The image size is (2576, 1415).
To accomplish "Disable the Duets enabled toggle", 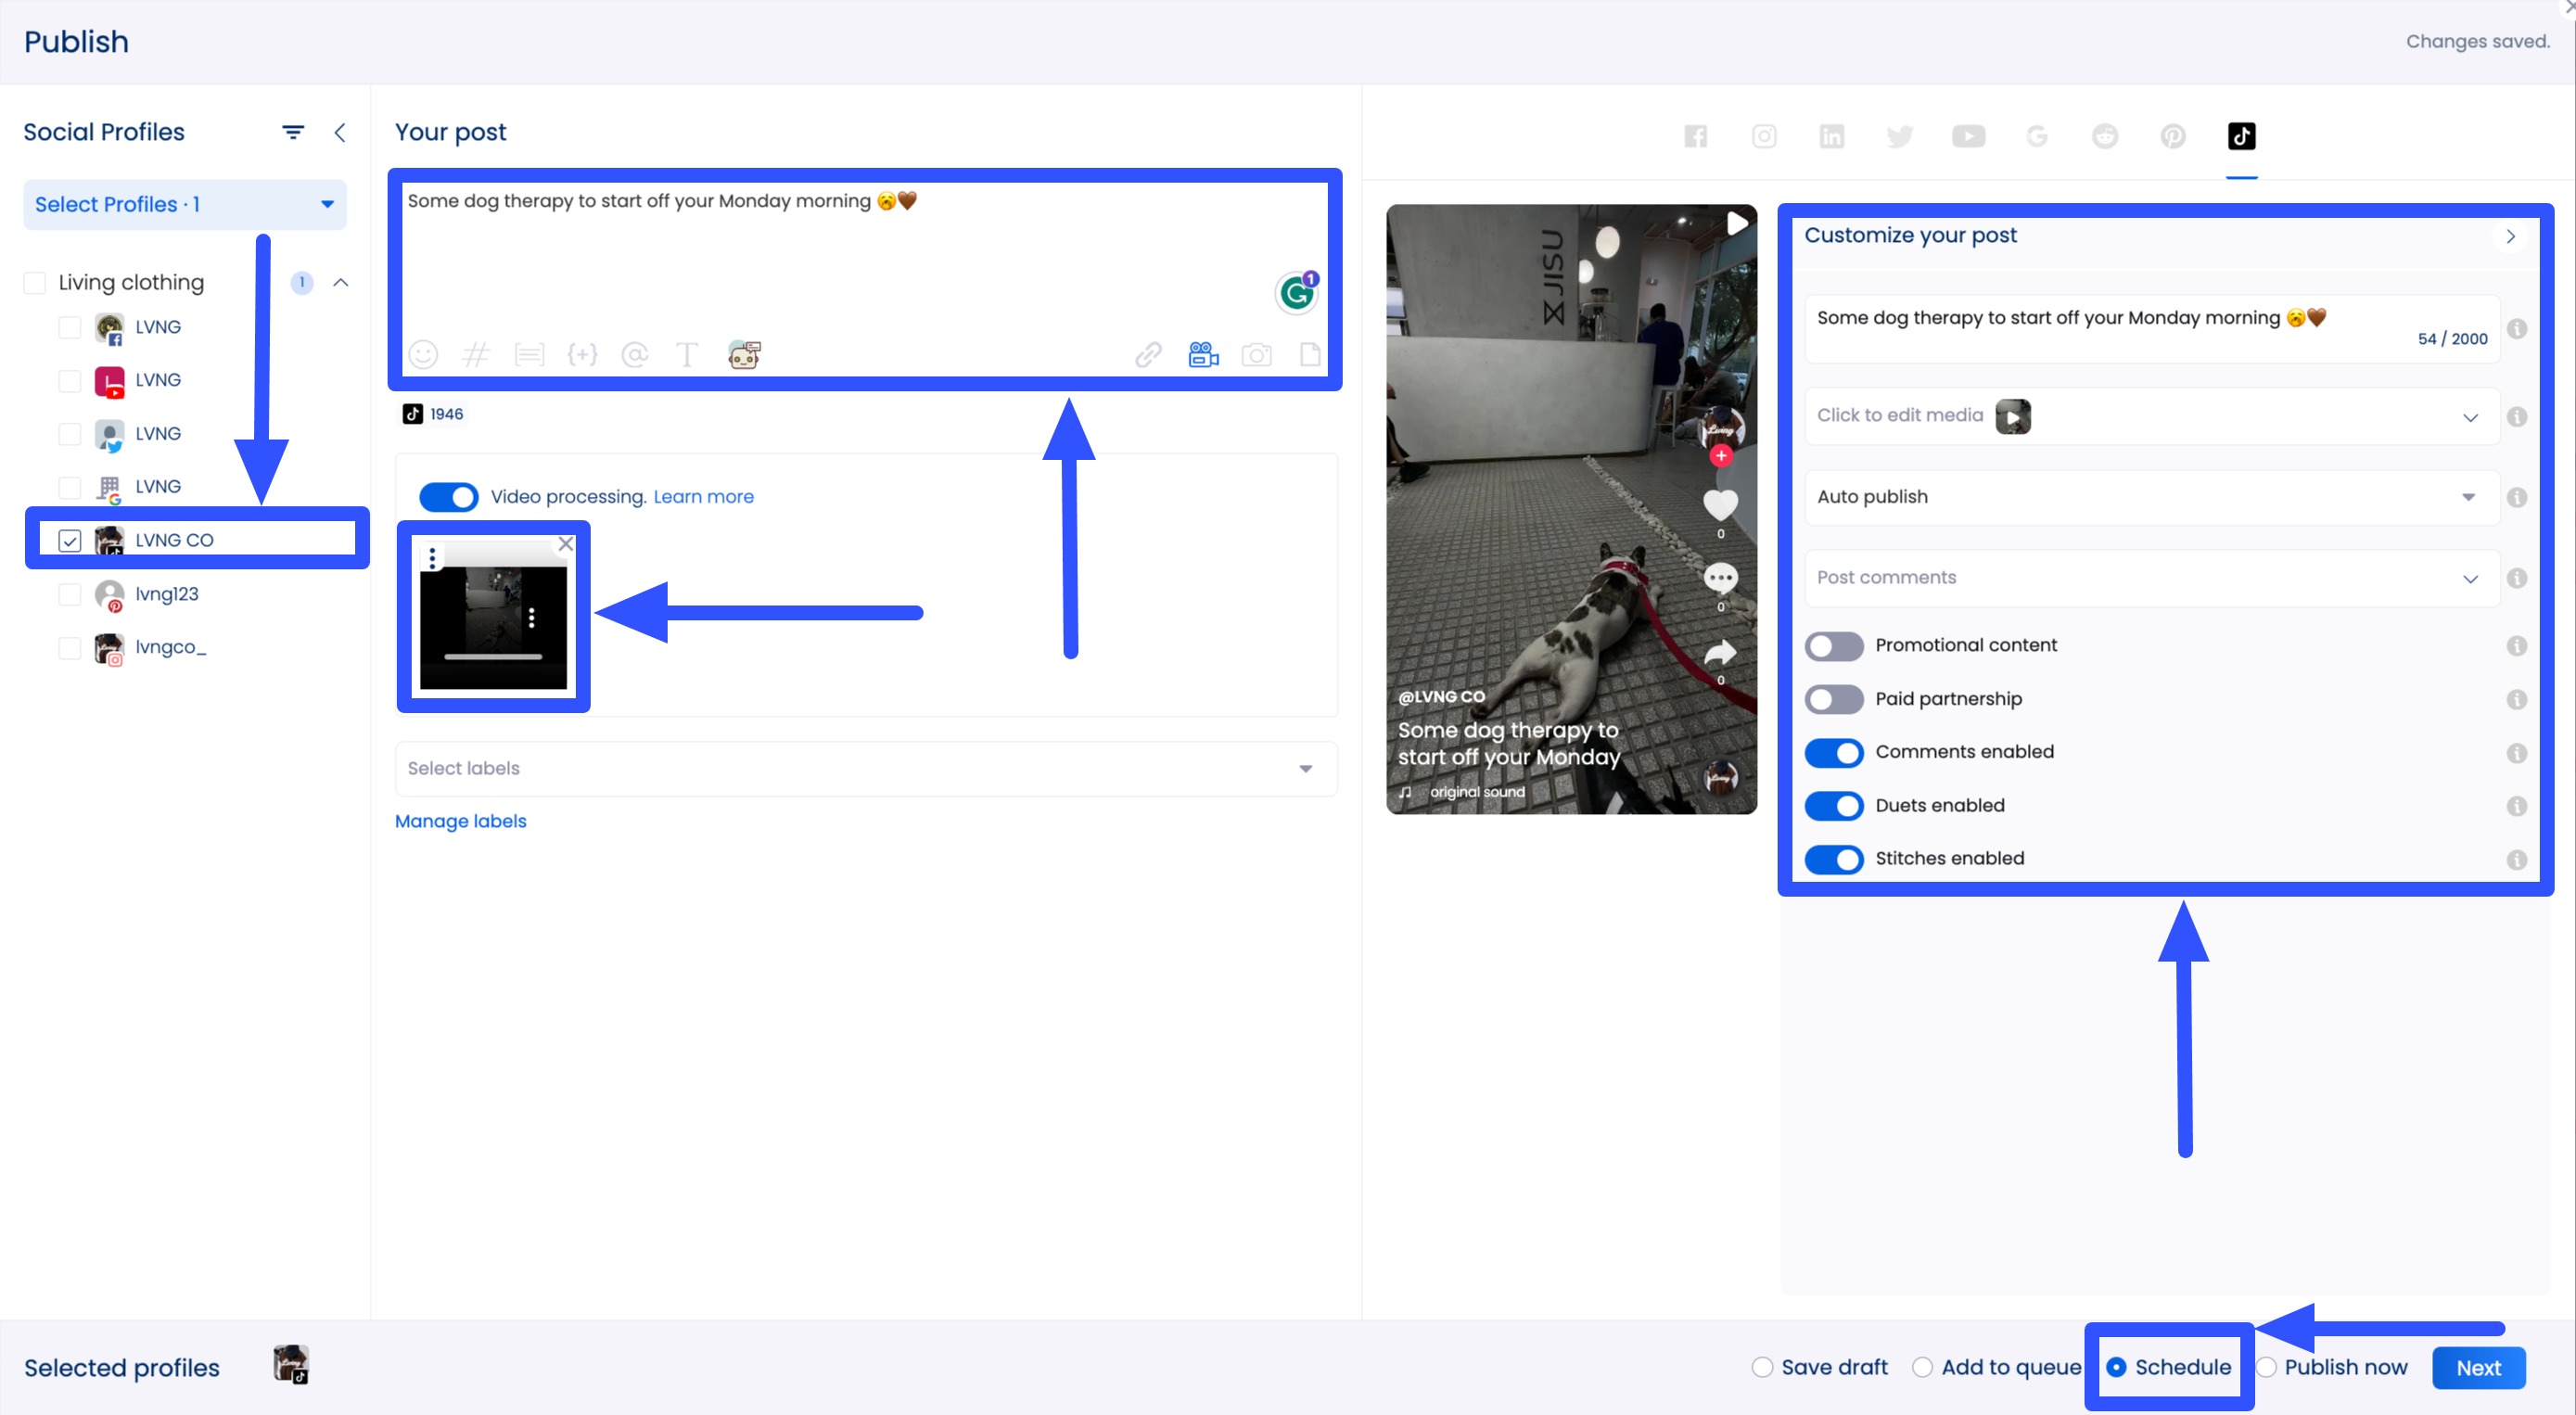I will 1833,806.
